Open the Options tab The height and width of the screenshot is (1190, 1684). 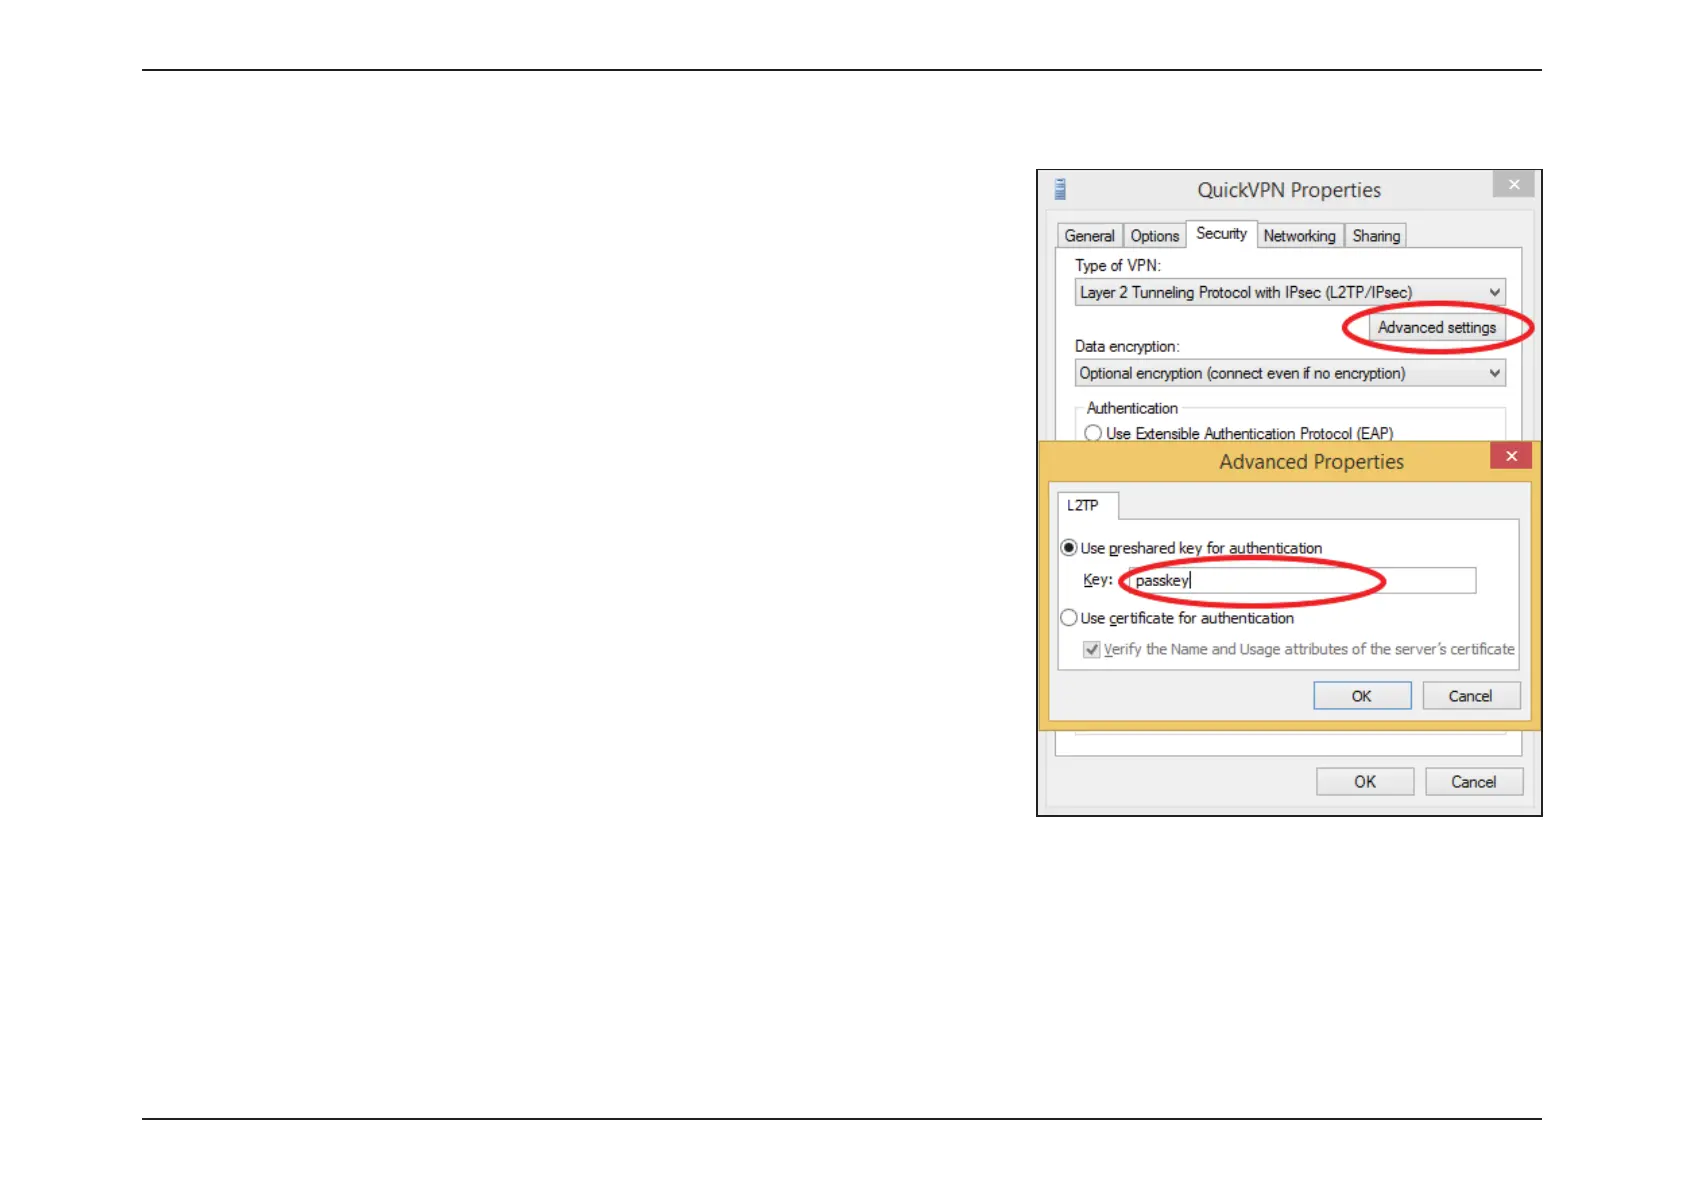pos(1155,236)
